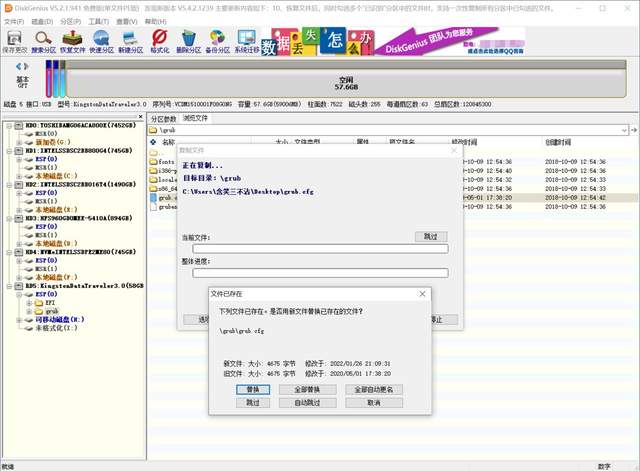Click the 自动跳过 (Auto Skip) button
This screenshot has height=471, width=640.
coord(307,403)
